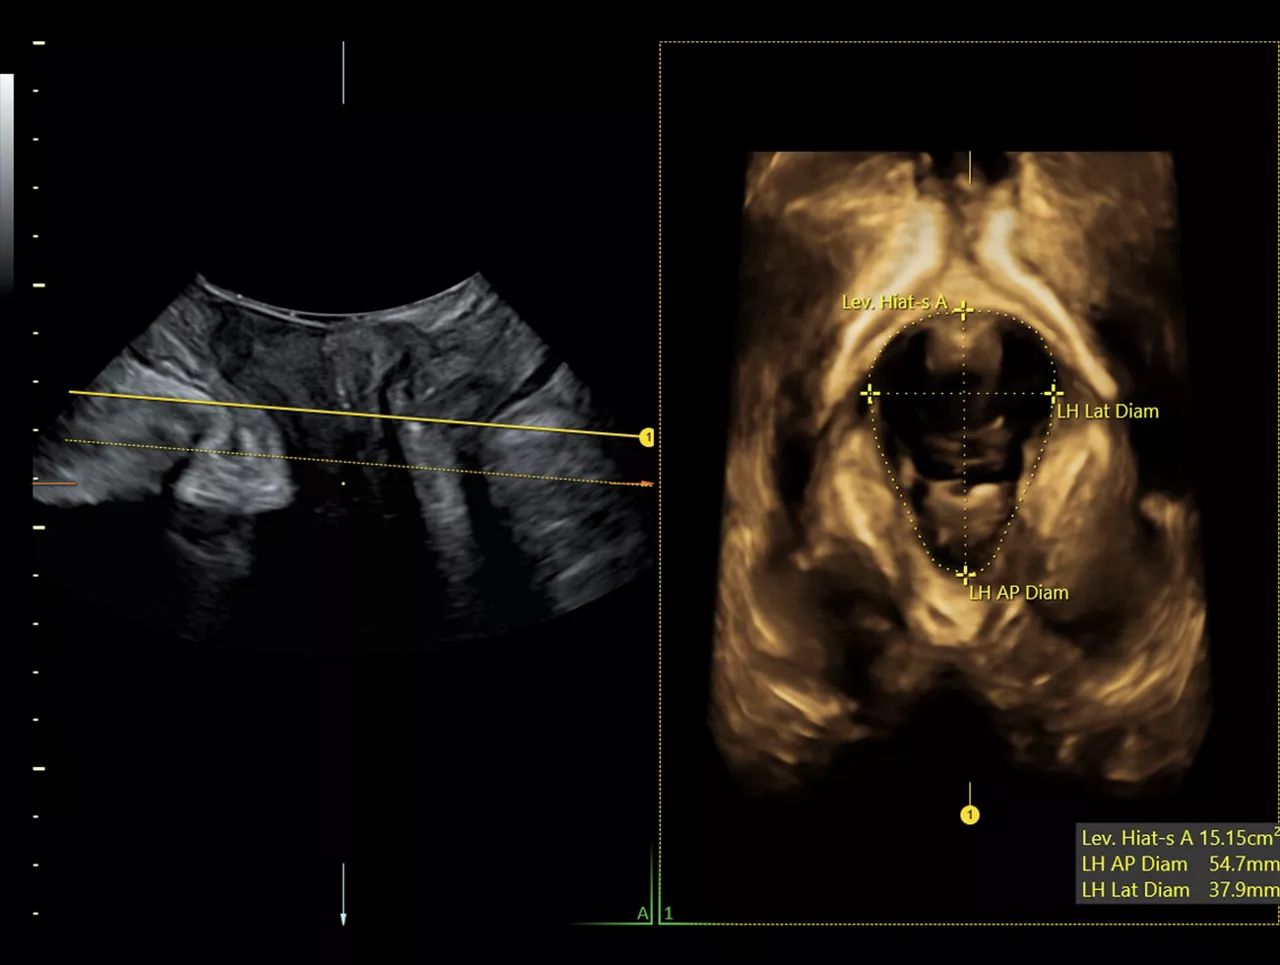Click the right caliper of LH Lat Diam
Image resolution: width=1280 pixels, height=965 pixels.
pos(1054,393)
